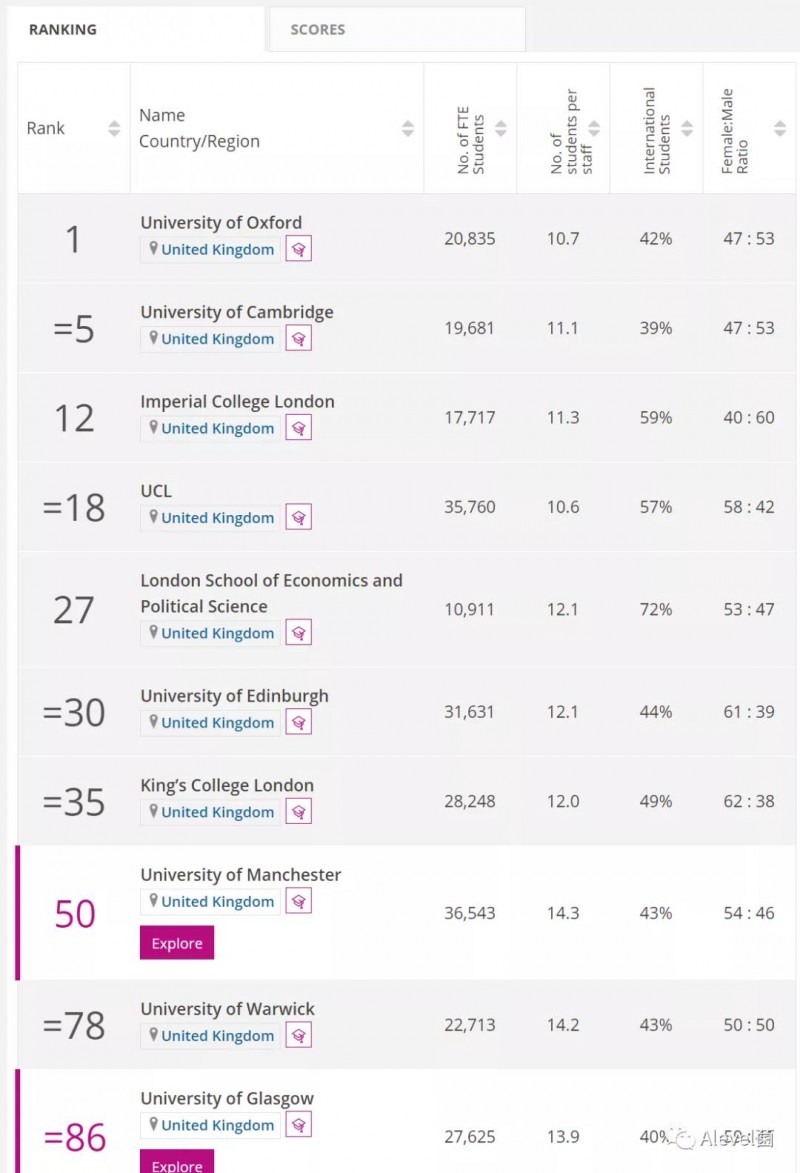Click the graduation cap icon under UCL
800x1173 pixels.
[299, 518]
